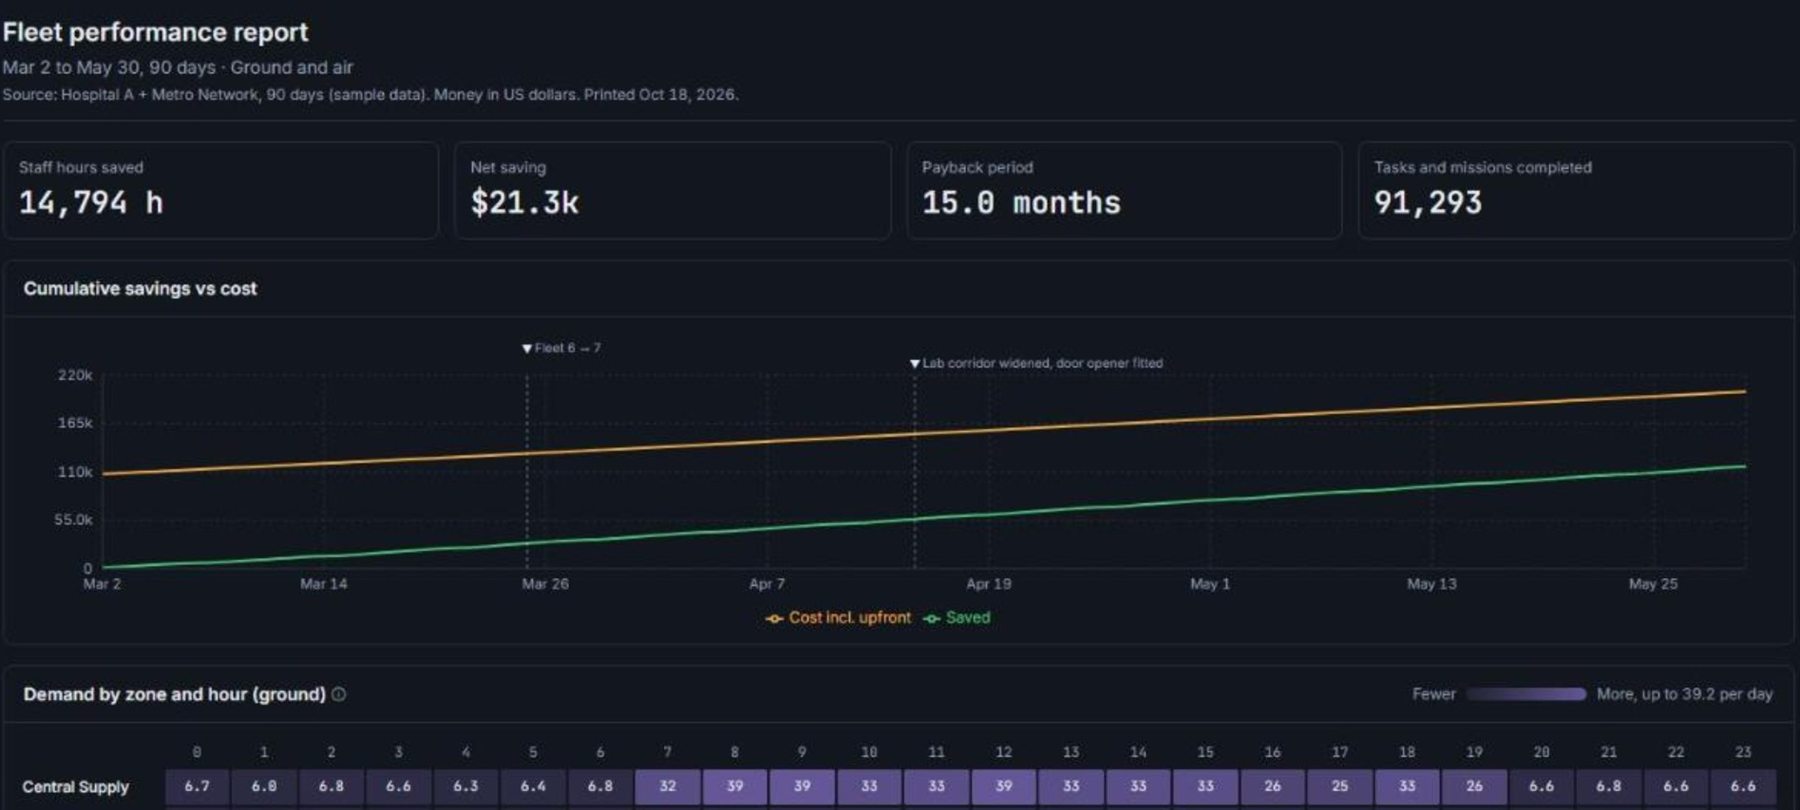Click the "More, up to 39.2 per day" label

(x=1684, y=694)
